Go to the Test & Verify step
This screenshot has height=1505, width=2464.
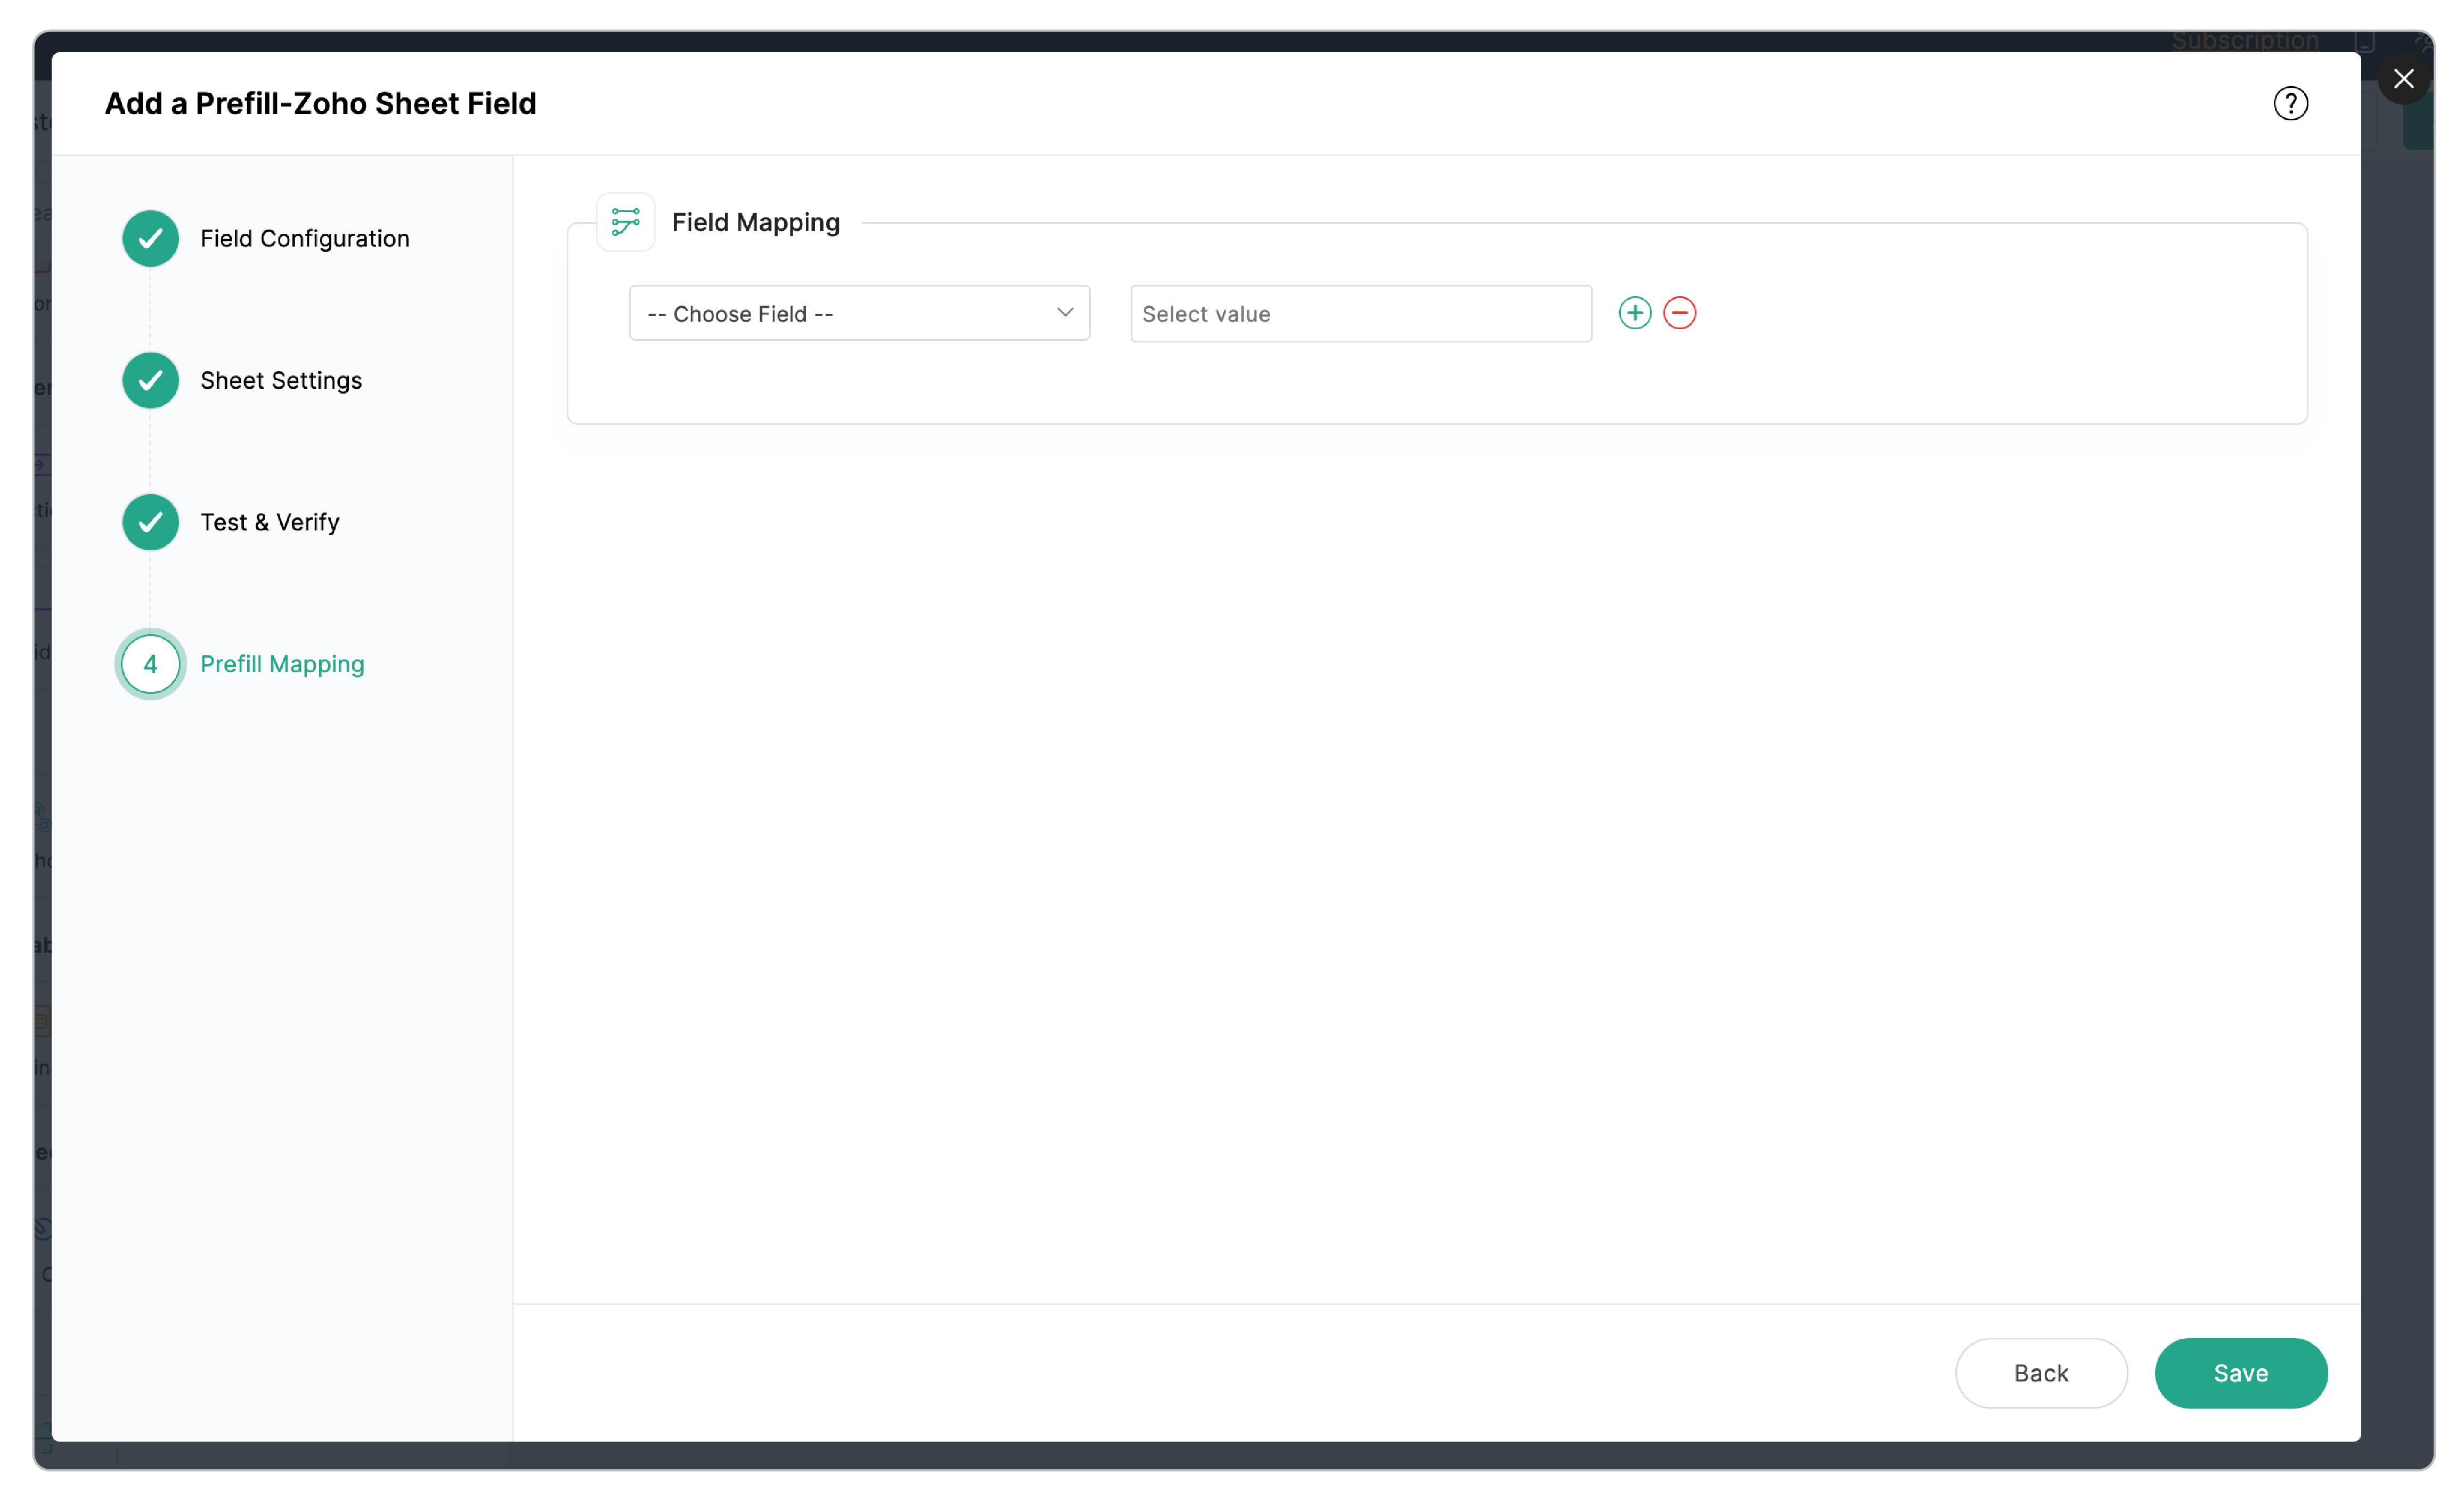pos(270,523)
